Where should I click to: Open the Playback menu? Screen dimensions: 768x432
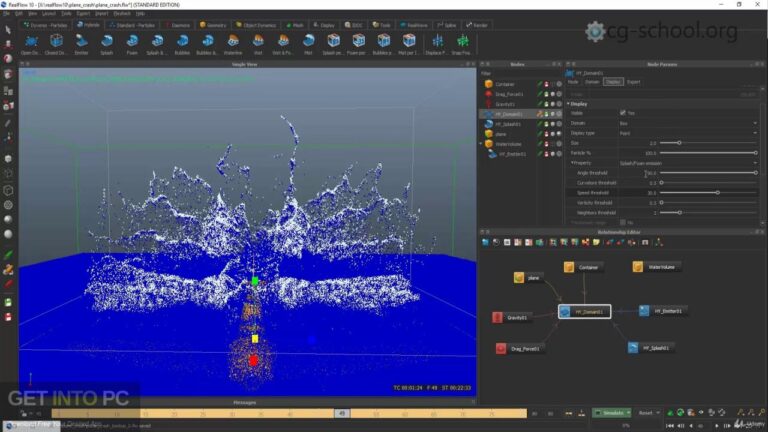(x=122, y=14)
